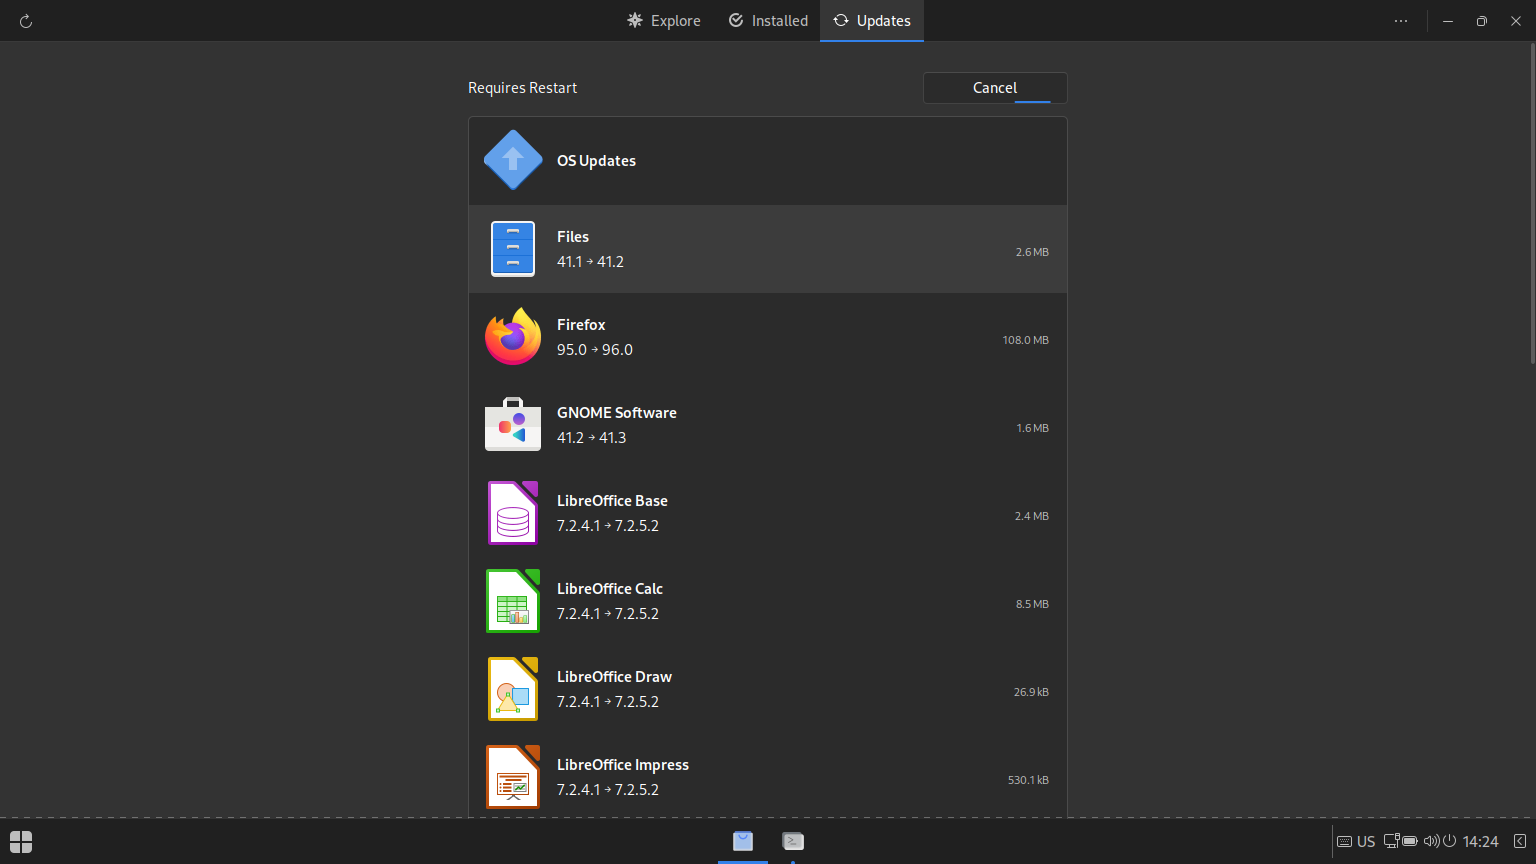The image size is (1536, 864).
Task: Click the OS Updates diamond arrow icon
Action: point(513,160)
